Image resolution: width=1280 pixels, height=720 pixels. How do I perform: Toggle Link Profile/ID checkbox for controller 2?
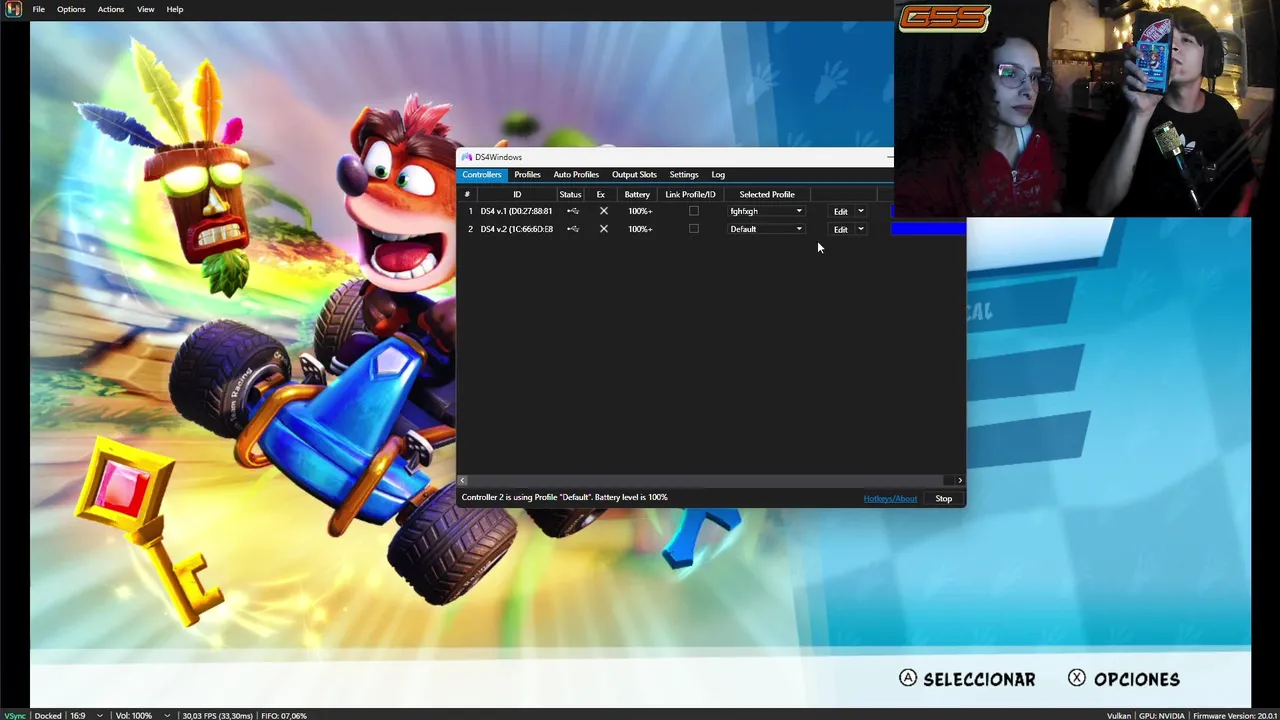coord(694,229)
